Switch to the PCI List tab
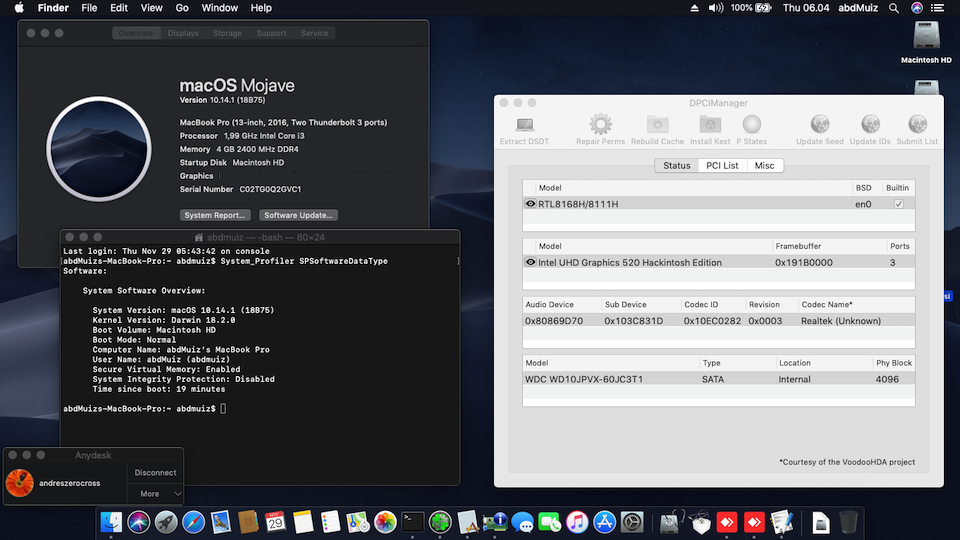960x540 pixels. [722, 166]
